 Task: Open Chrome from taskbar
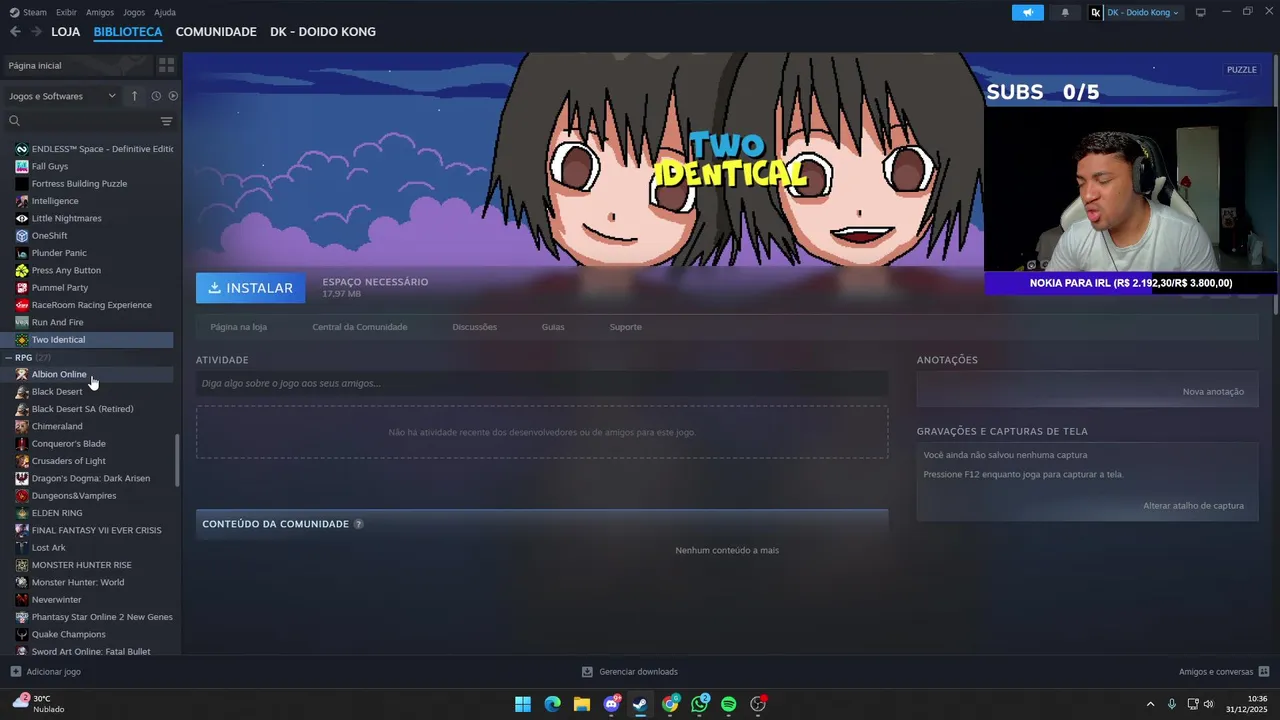point(670,704)
